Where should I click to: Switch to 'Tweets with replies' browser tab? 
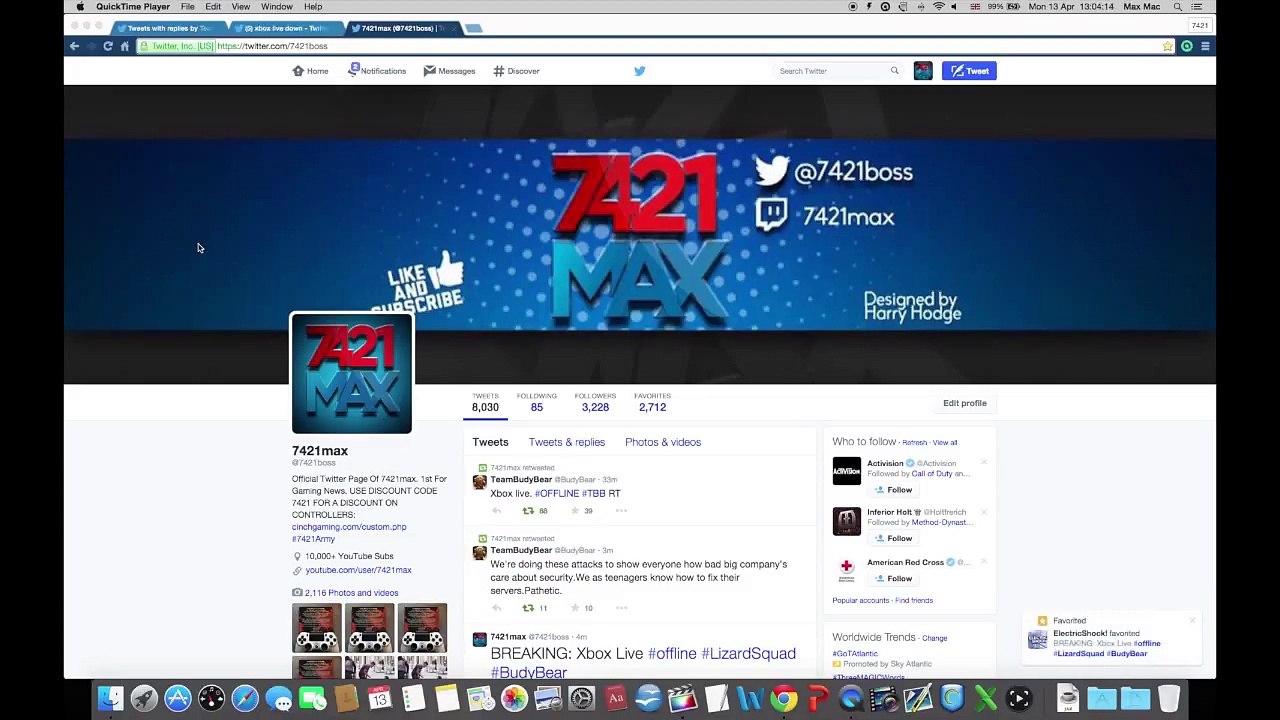(x=170, y=28)
